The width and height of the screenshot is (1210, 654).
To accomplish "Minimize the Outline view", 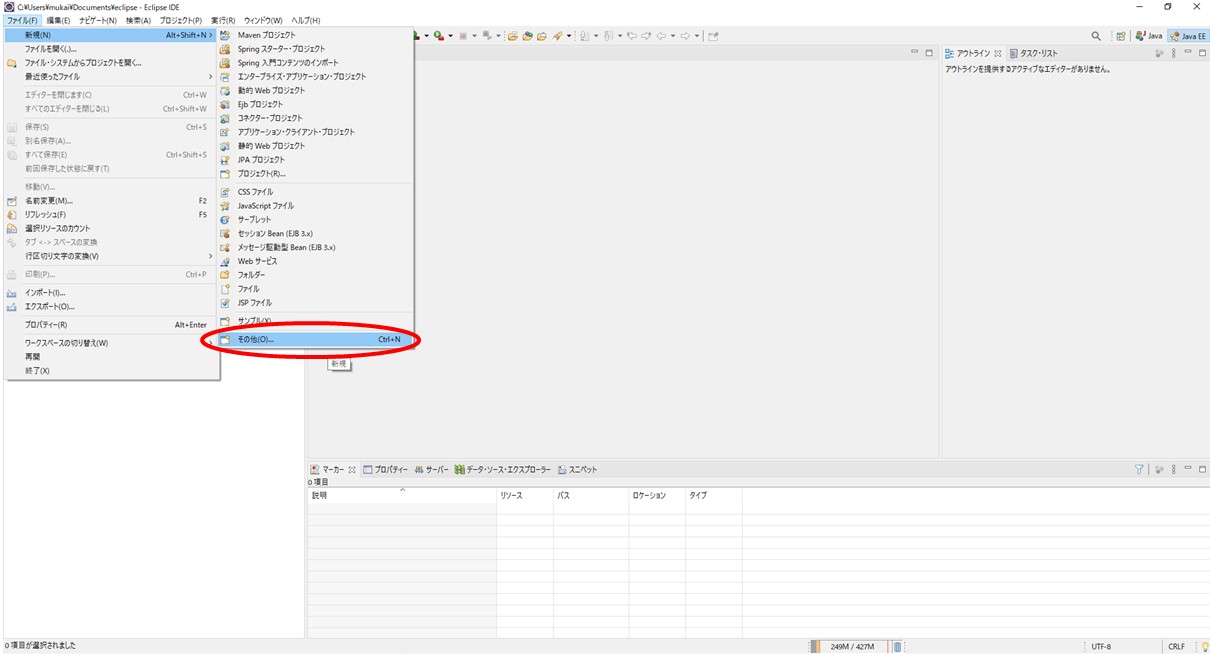I will (x=1188, y=52).
